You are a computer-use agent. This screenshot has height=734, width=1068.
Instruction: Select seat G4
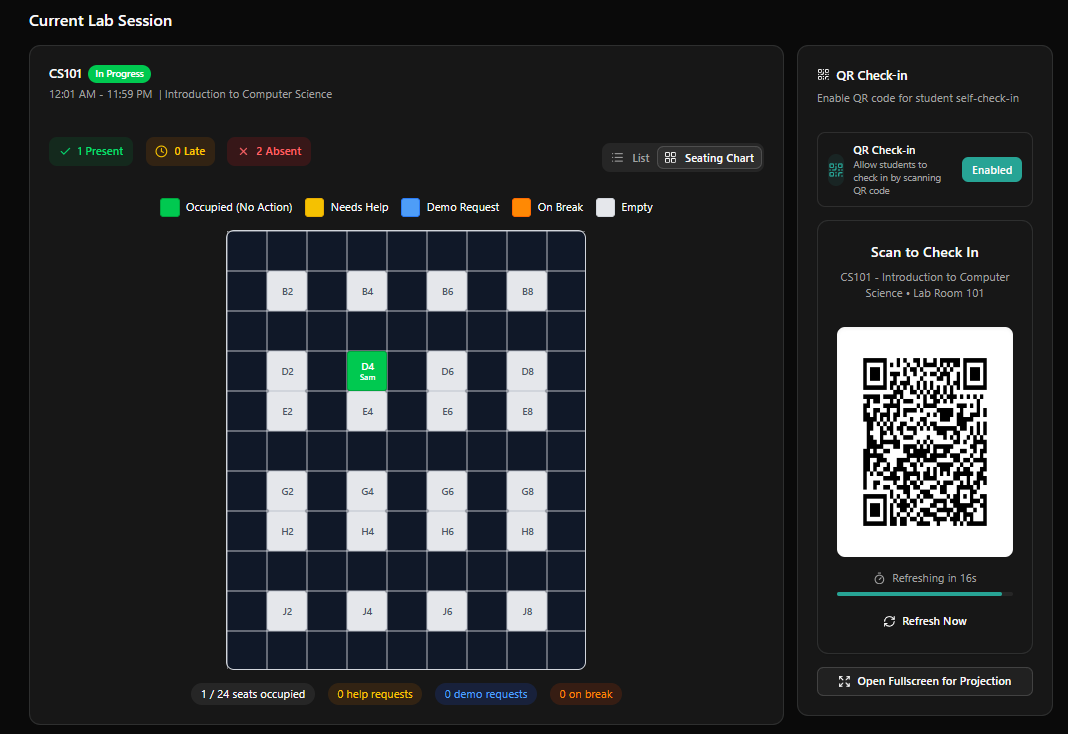[x=367, y=491]
